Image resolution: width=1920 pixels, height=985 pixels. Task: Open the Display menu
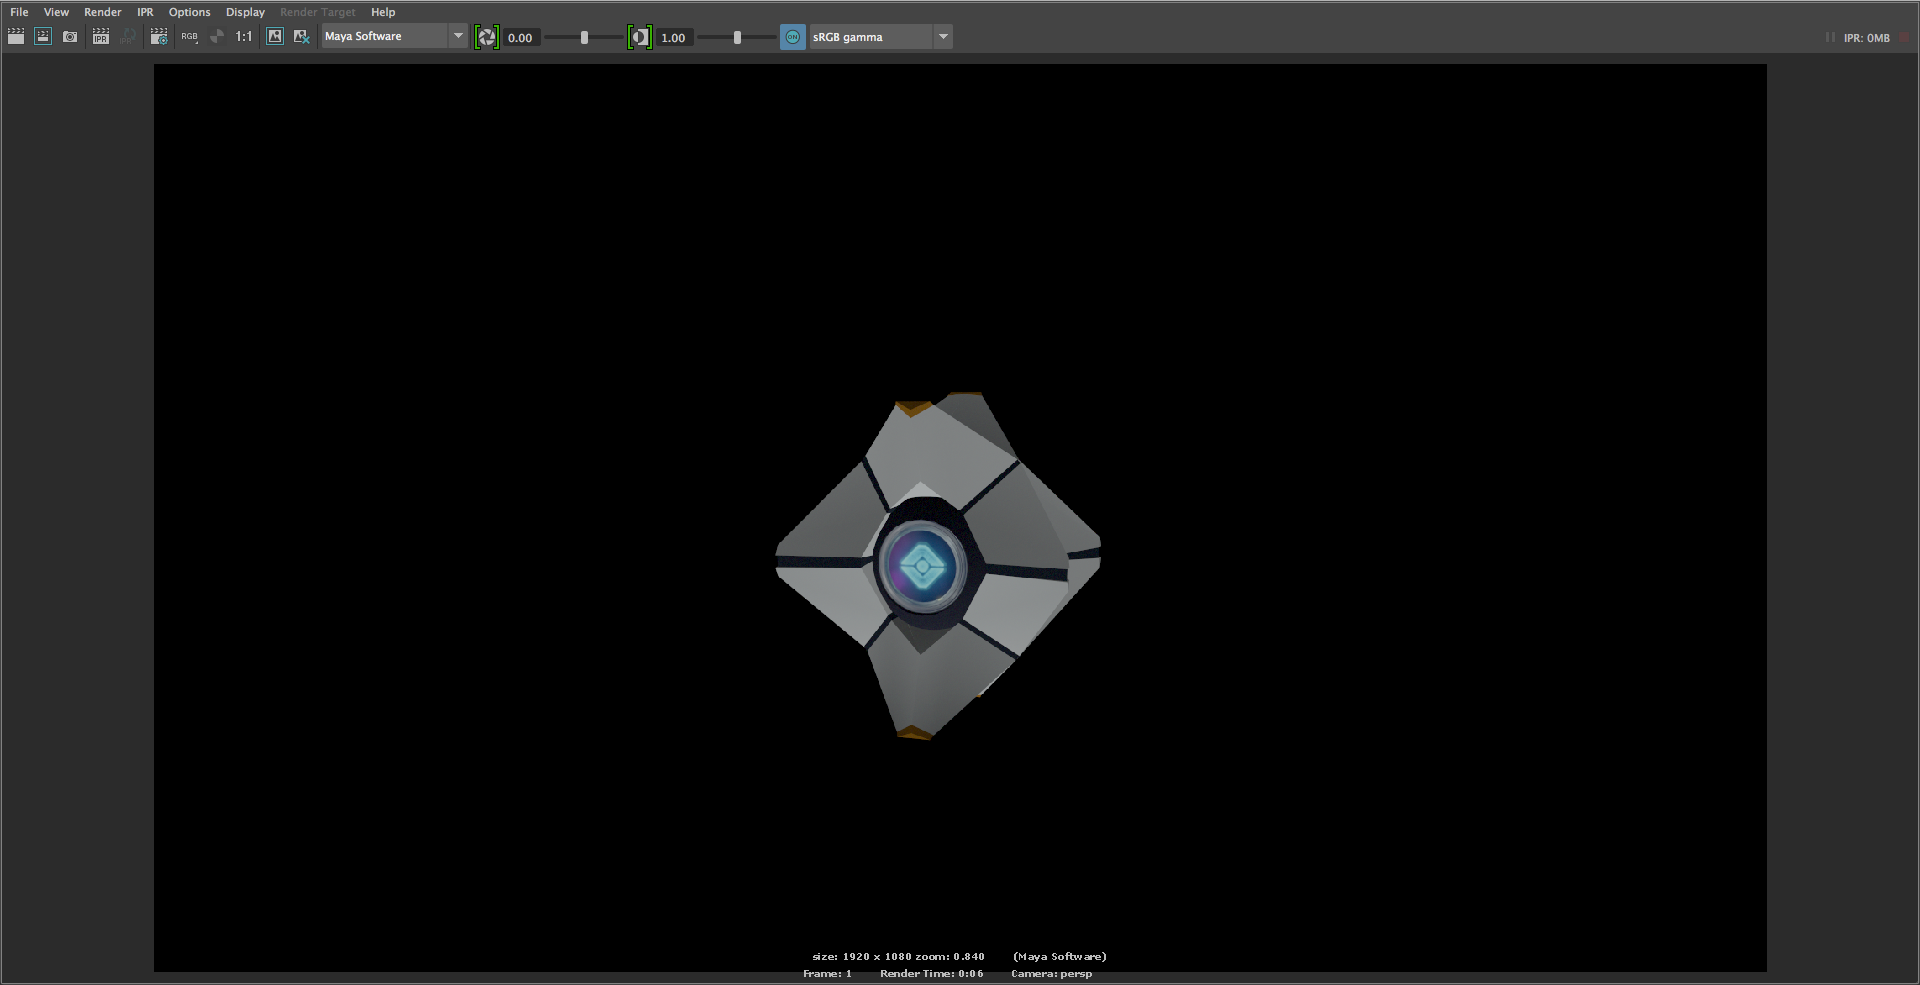pyautogui.click(x=245, y=12)
